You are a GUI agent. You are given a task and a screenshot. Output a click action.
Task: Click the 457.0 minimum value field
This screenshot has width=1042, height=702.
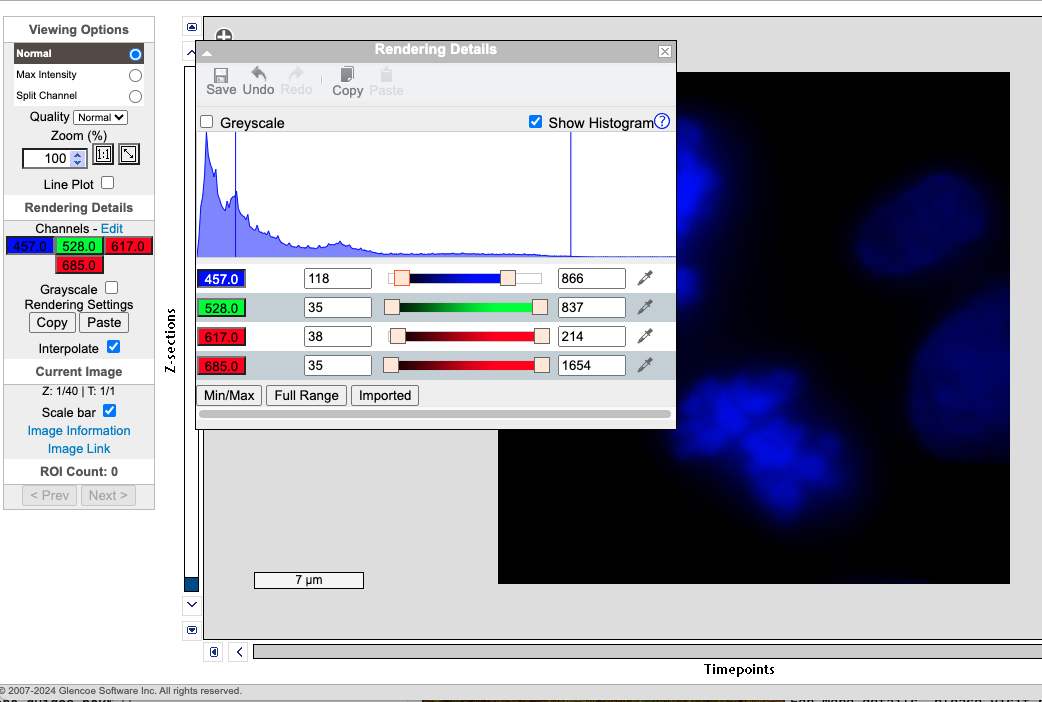tap(338, 279)
